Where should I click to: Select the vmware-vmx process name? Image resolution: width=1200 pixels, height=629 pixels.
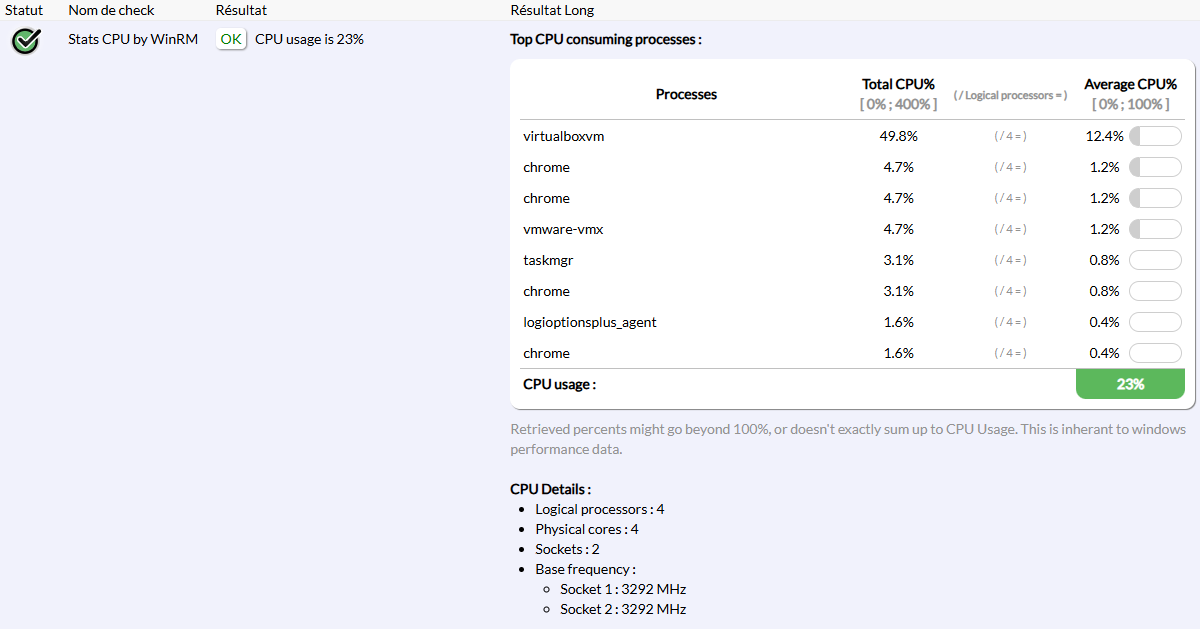(x=563, y=229)
